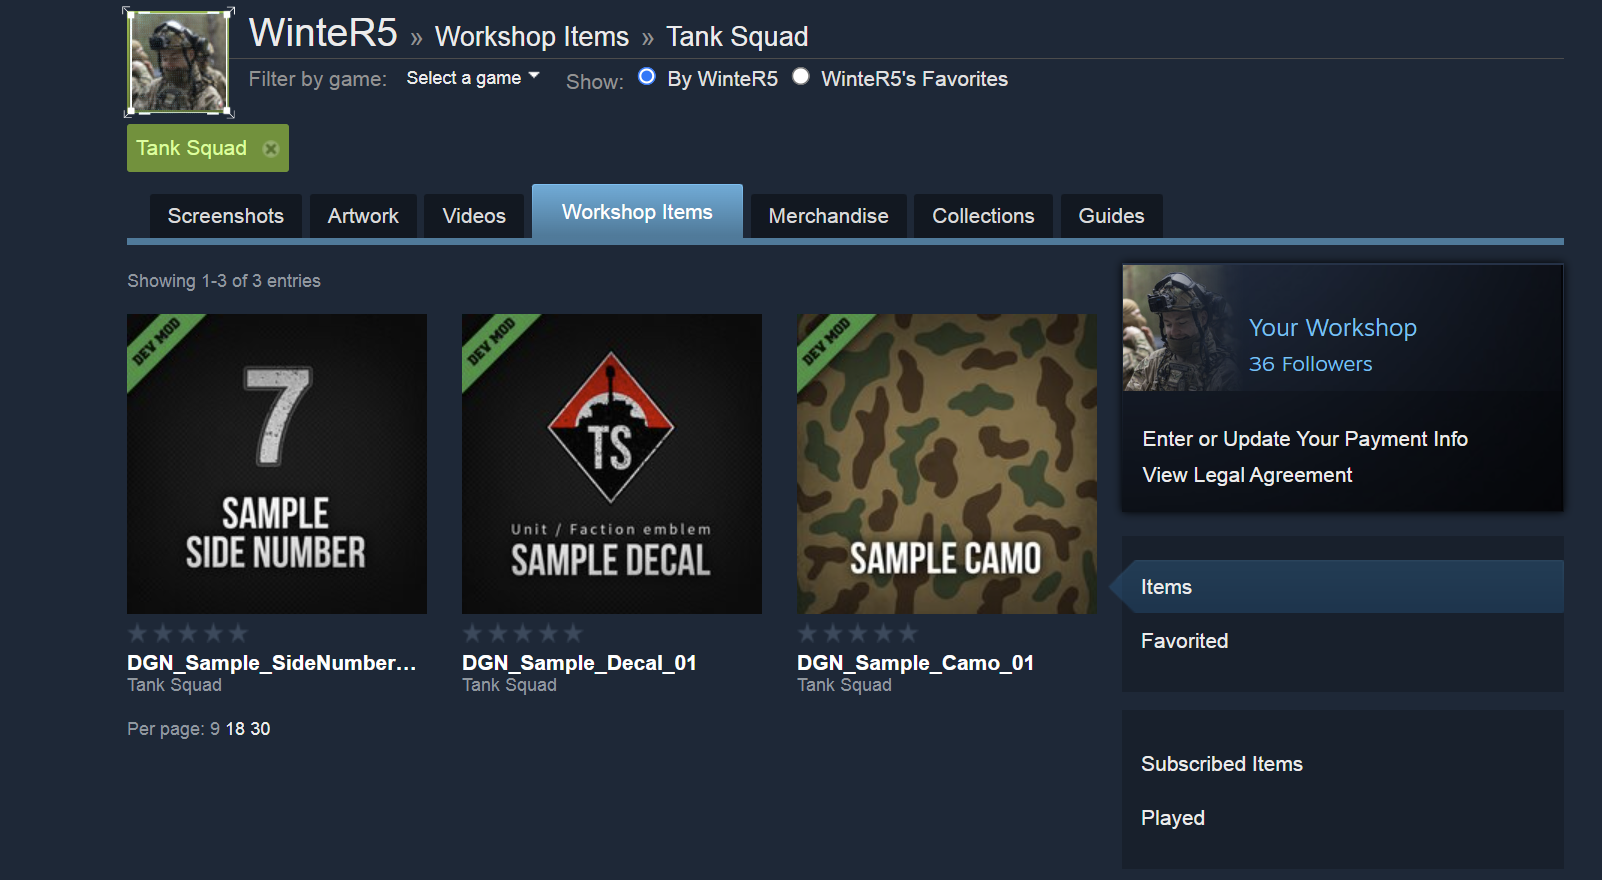Image resolution: width=1602 pixels, height=880 pixels.
Task: Switch to the Merchandise tab
Action: [x=829, y=216]
